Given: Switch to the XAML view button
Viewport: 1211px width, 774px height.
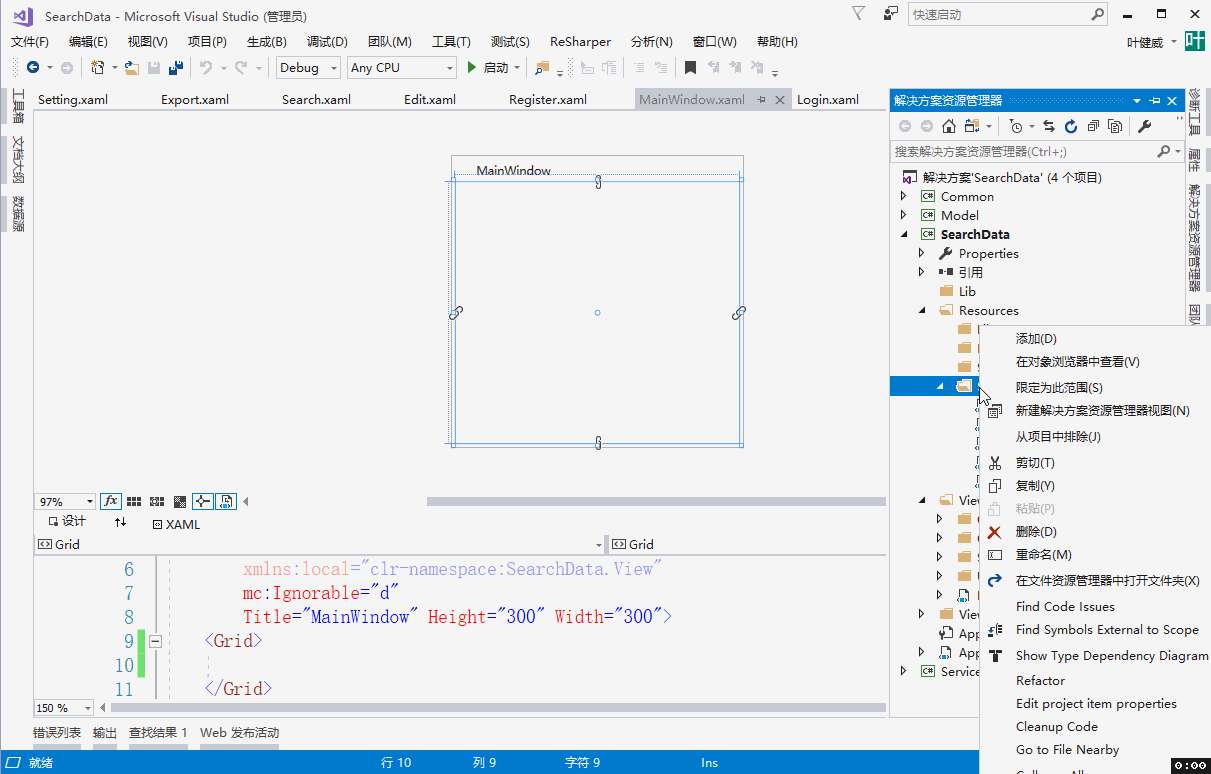Looking at the screenshot, I should pyautogui.click(x=176, y=524).
